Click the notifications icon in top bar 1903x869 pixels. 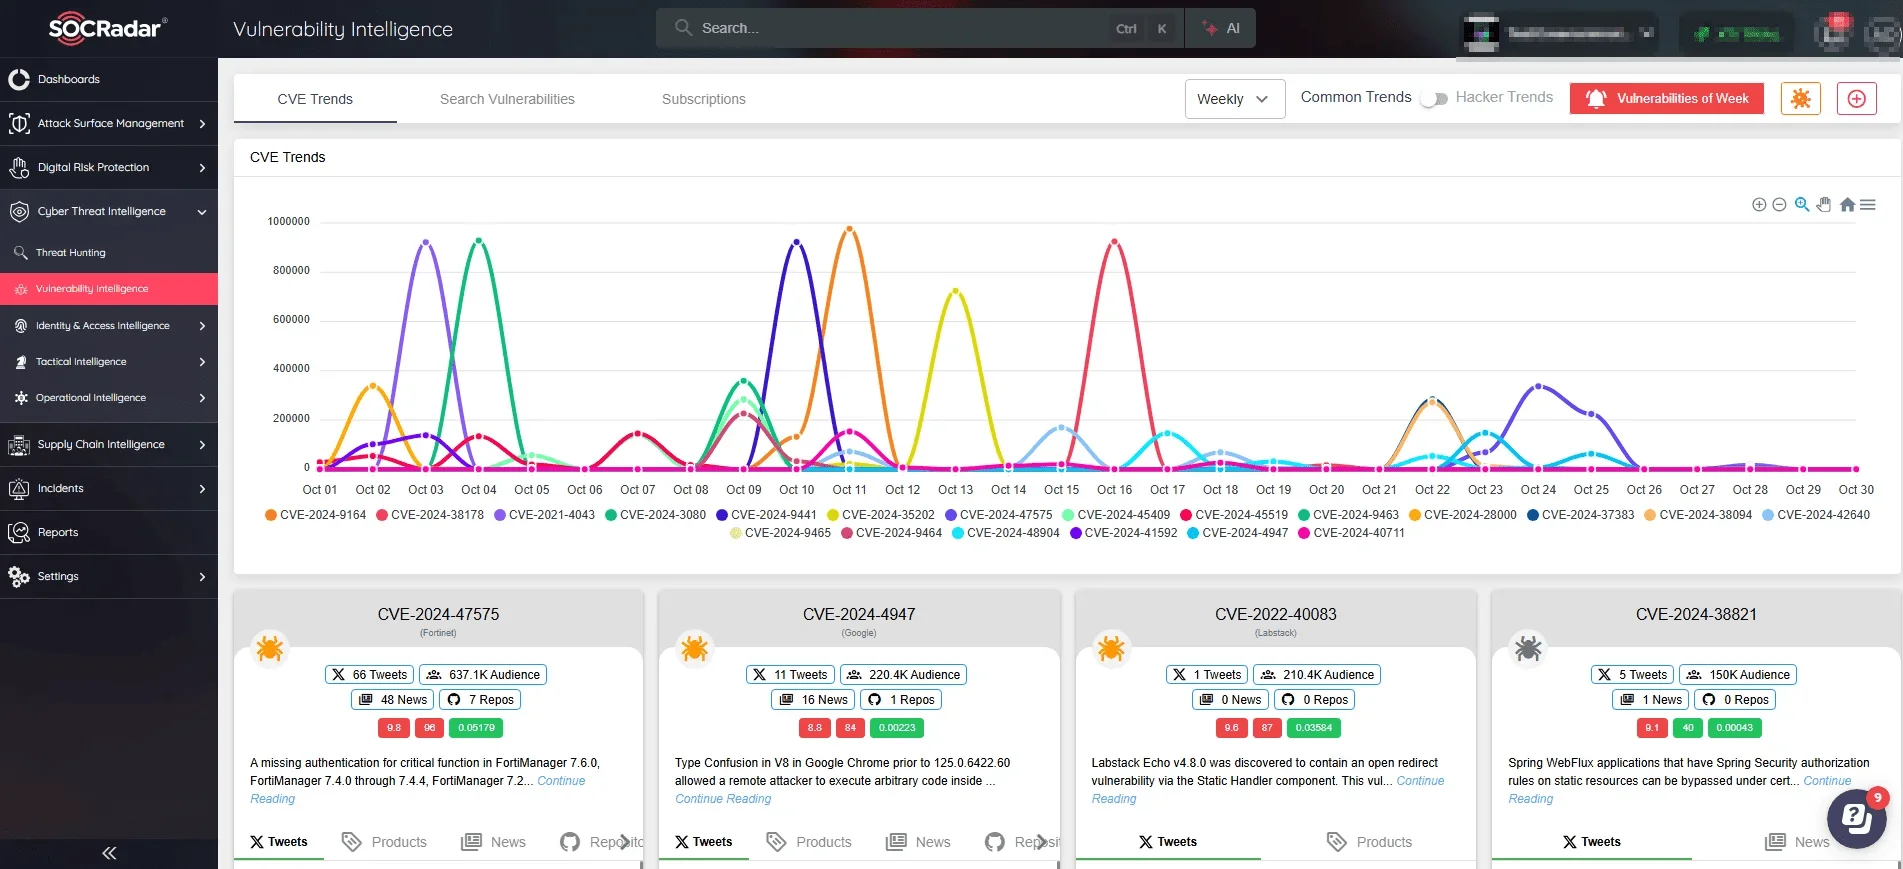[1833, 31]
